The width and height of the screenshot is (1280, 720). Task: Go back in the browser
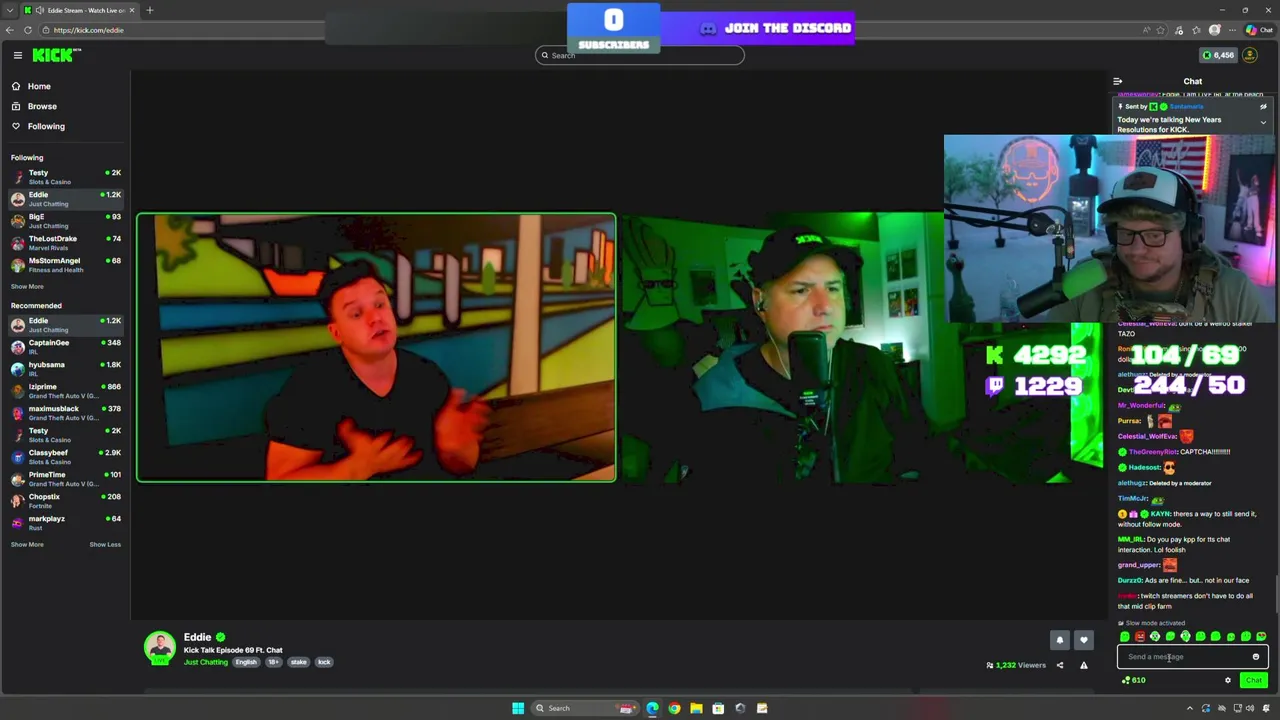tap(9, 30)
